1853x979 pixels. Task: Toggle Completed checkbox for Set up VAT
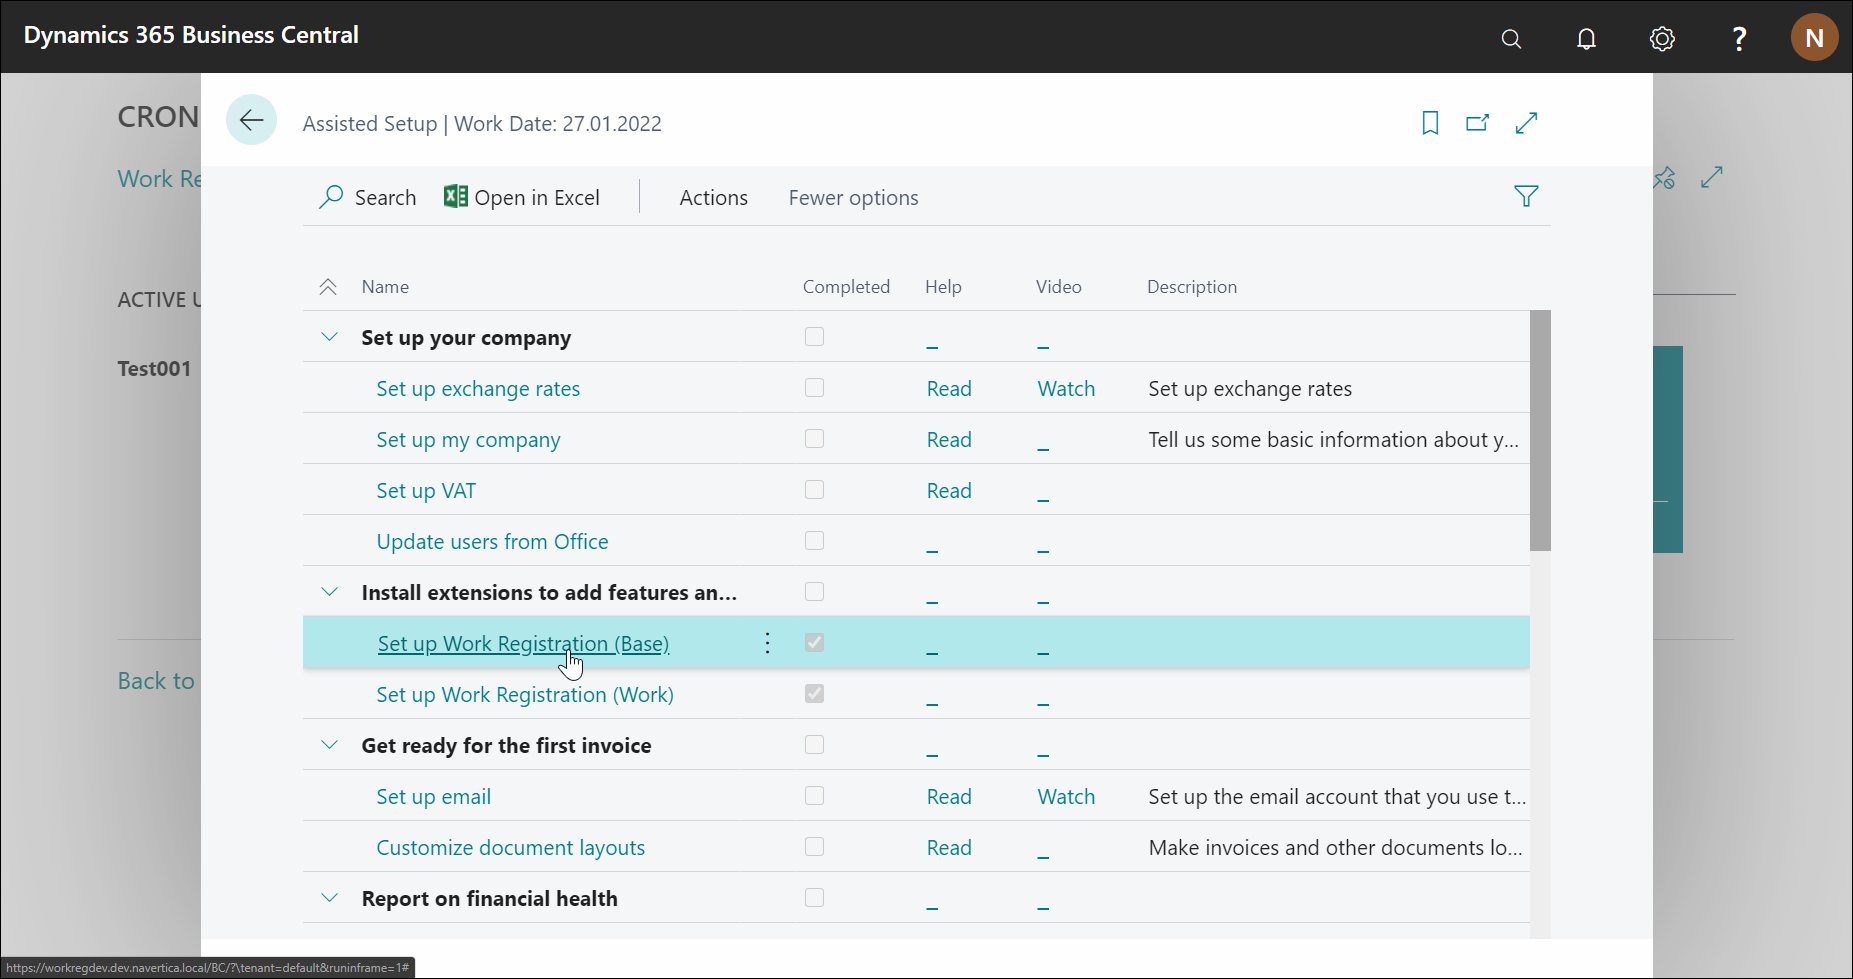tap(814, 490)
